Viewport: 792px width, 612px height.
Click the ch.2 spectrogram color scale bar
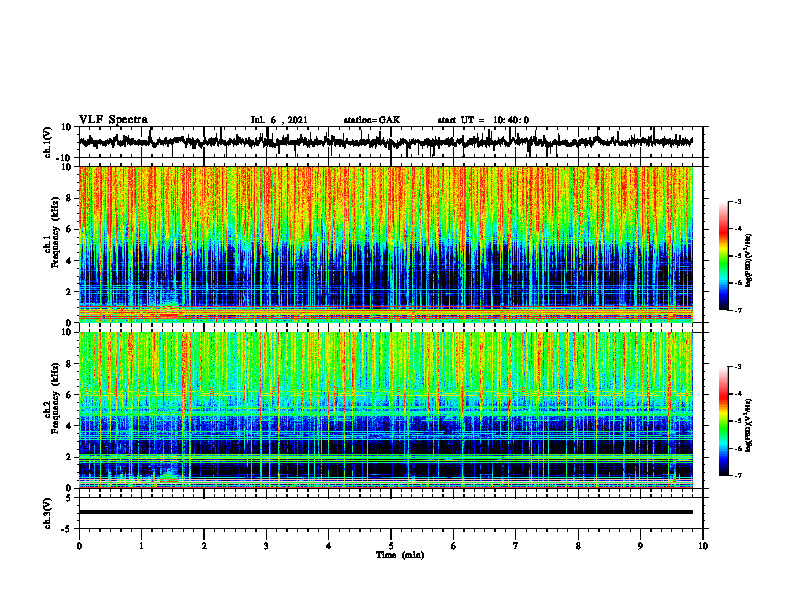[724, 421]
